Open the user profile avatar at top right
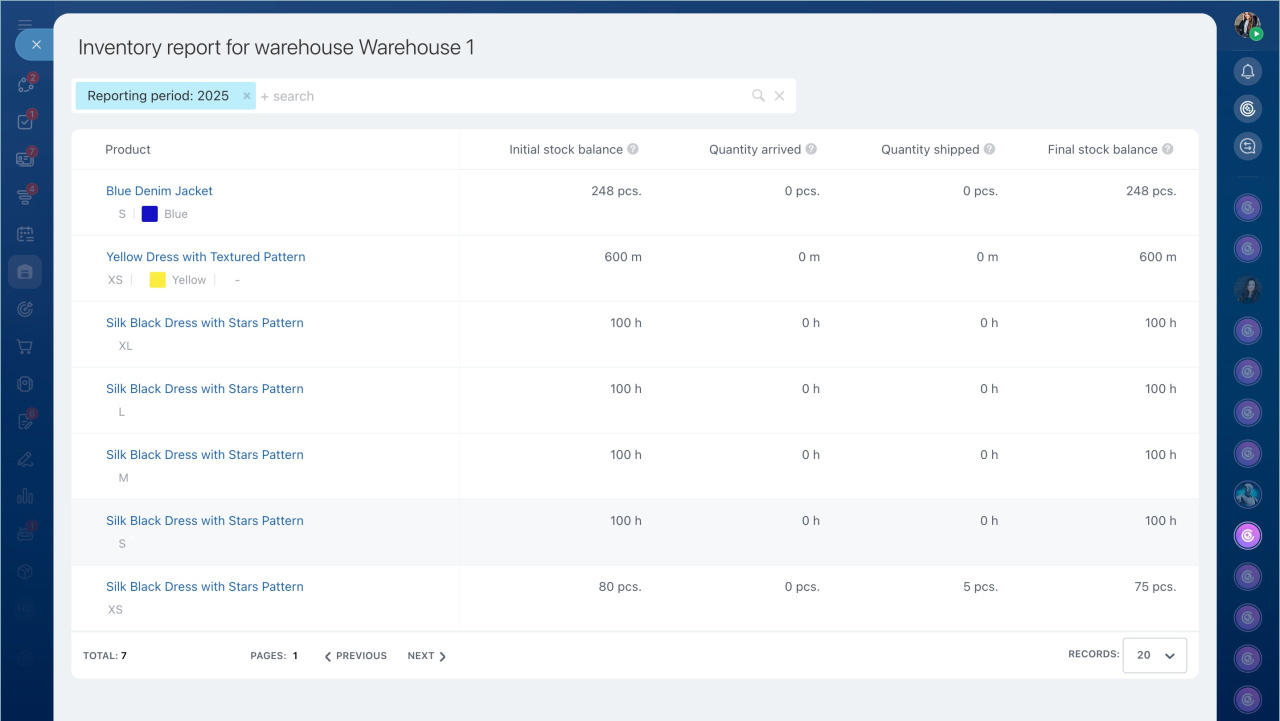 (x=1247, y=25)
